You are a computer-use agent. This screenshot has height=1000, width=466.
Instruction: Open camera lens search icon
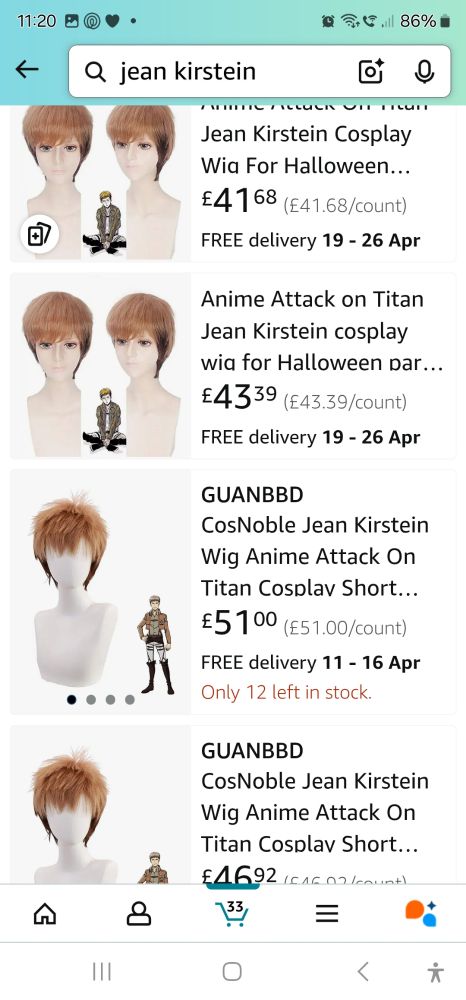(370, 71)
